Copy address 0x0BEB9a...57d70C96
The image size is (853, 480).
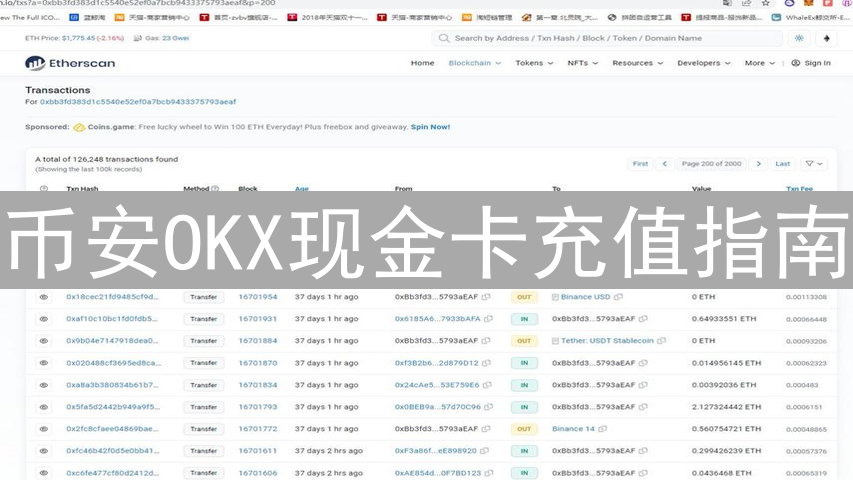pyautogui.click(x=489, y=407)
